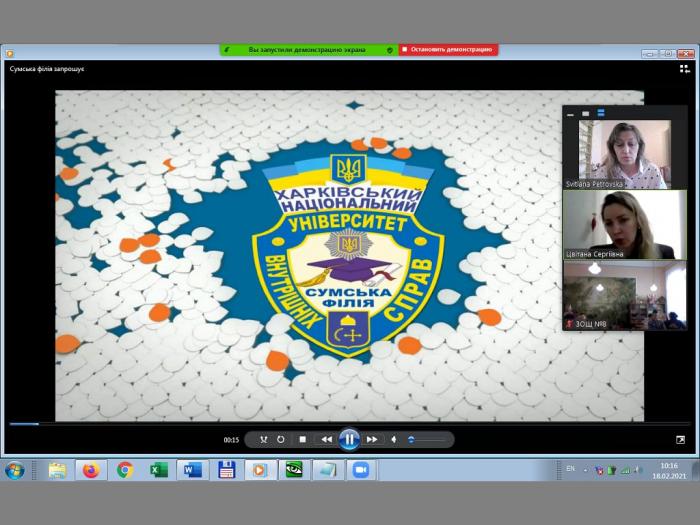The width and height of the screenshot is (700, 525).
Task: Skip to previous track with rewind button
Action: (x=326, y=439)
